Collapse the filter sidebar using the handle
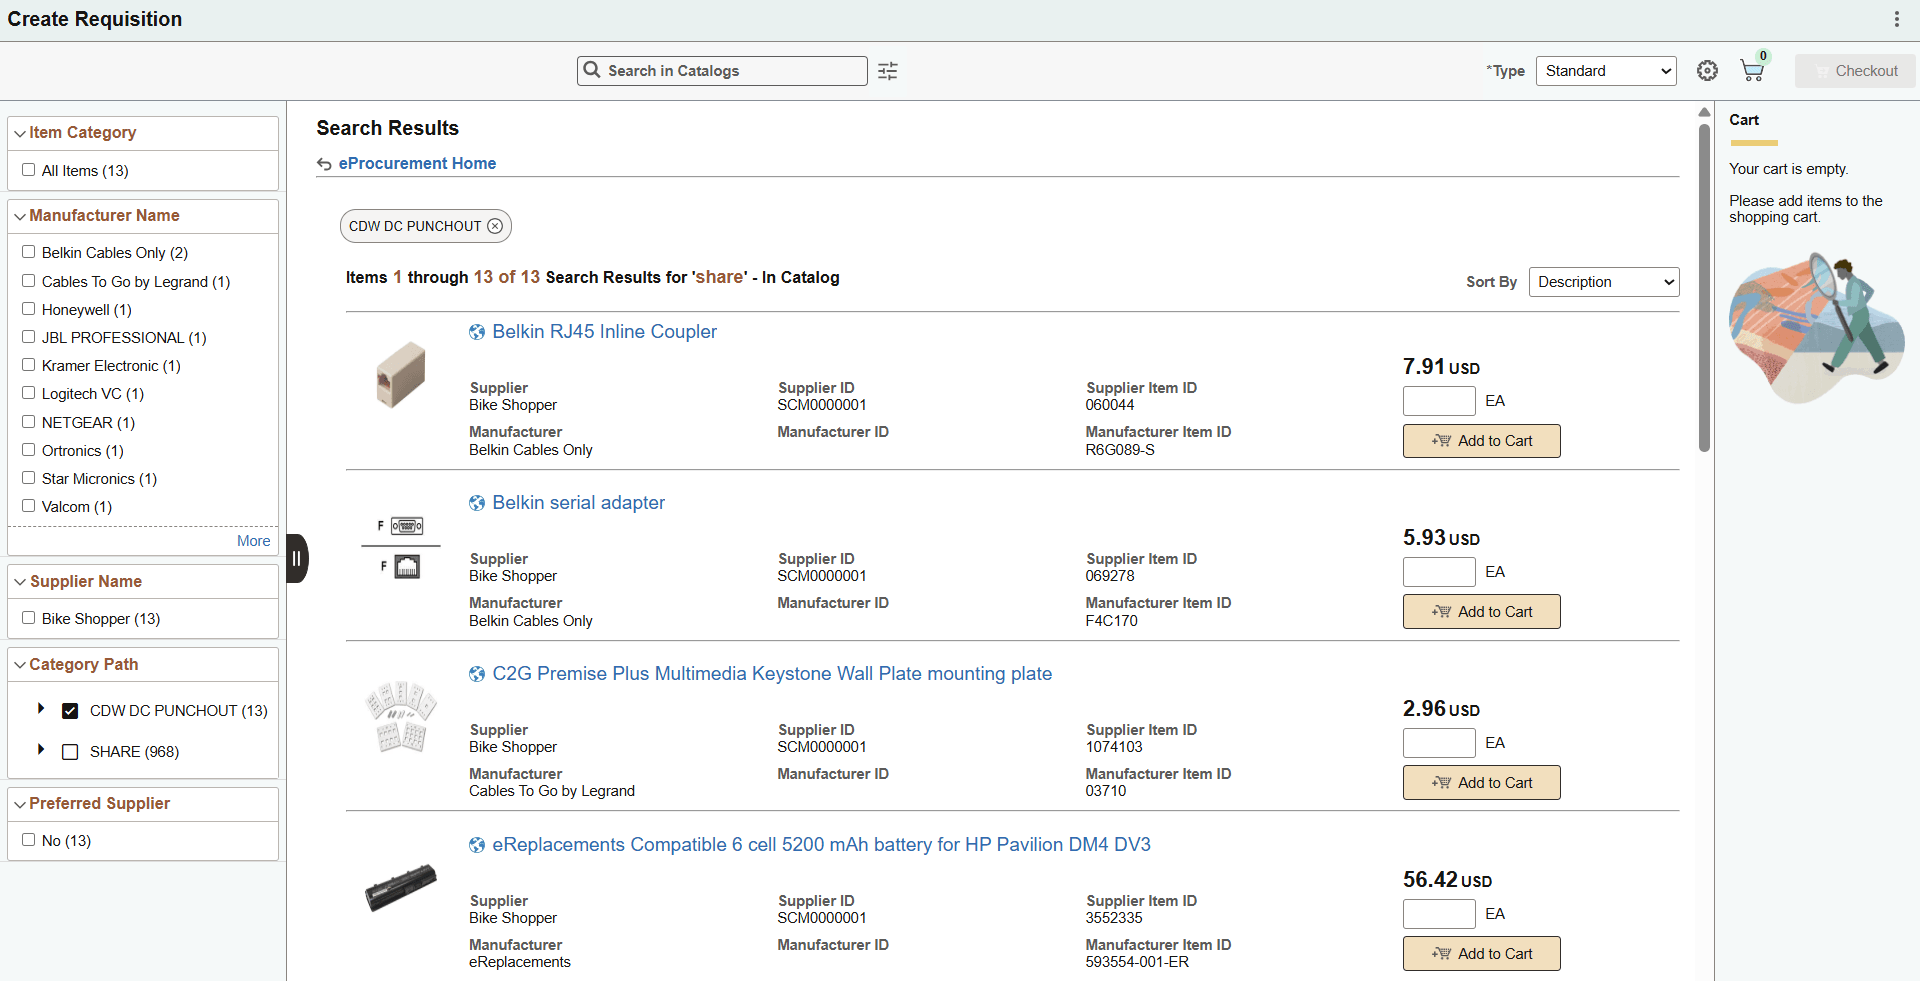The width and height of the screenshot is (1920, 981). tap(296, 557)
